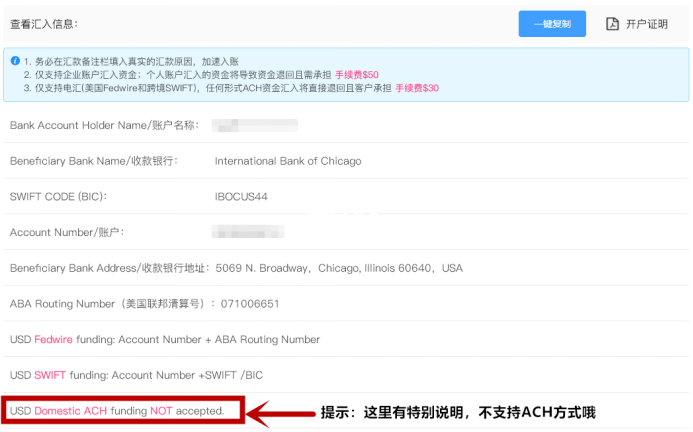Open the 开户证明 account certificate link
The image size is (693, 432).
click(646, 24)
